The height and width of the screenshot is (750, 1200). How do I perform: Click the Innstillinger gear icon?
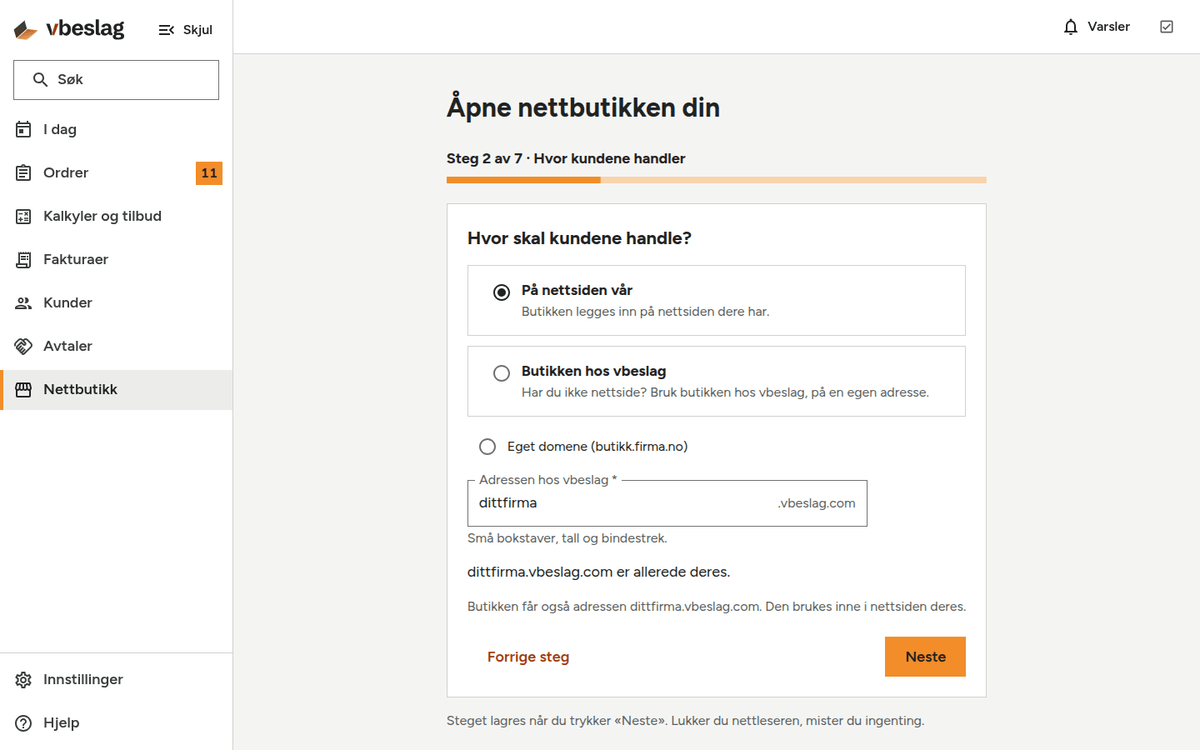tap(24, 680)
